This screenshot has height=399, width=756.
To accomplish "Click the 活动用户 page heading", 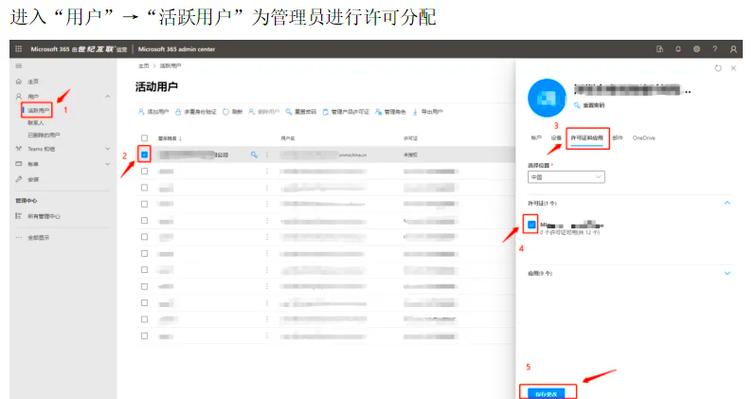I will click(156, 87).
